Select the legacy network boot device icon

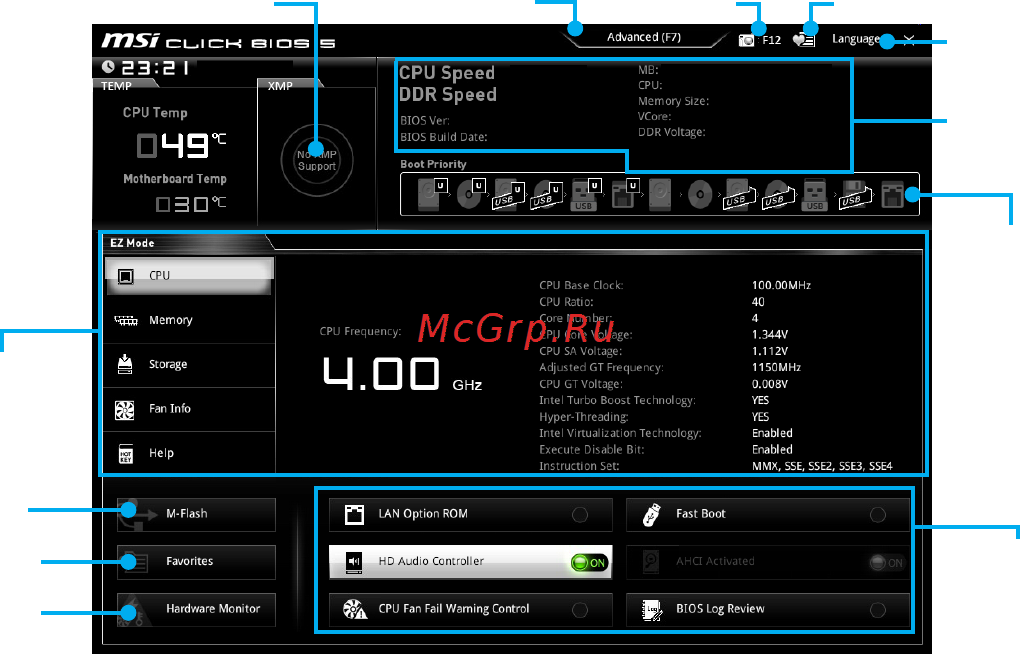(x=892, y=194)
